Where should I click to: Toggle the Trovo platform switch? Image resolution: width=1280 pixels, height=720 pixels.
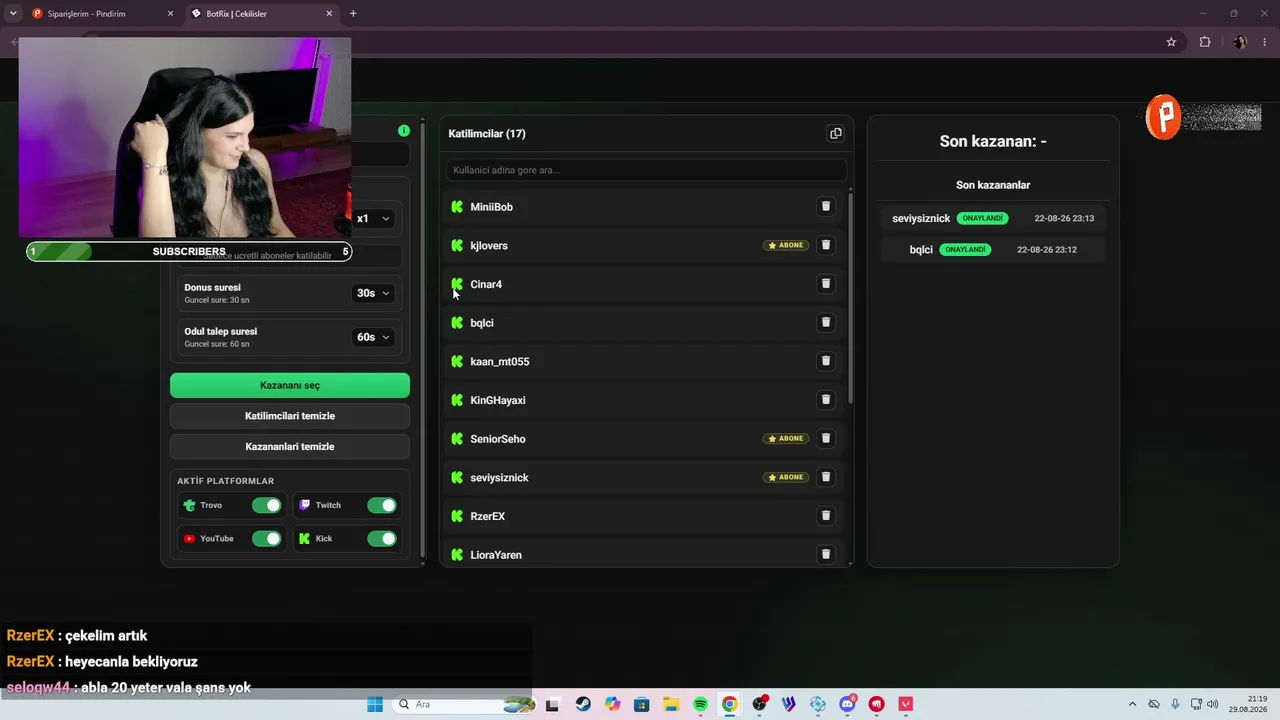(267, 505)
